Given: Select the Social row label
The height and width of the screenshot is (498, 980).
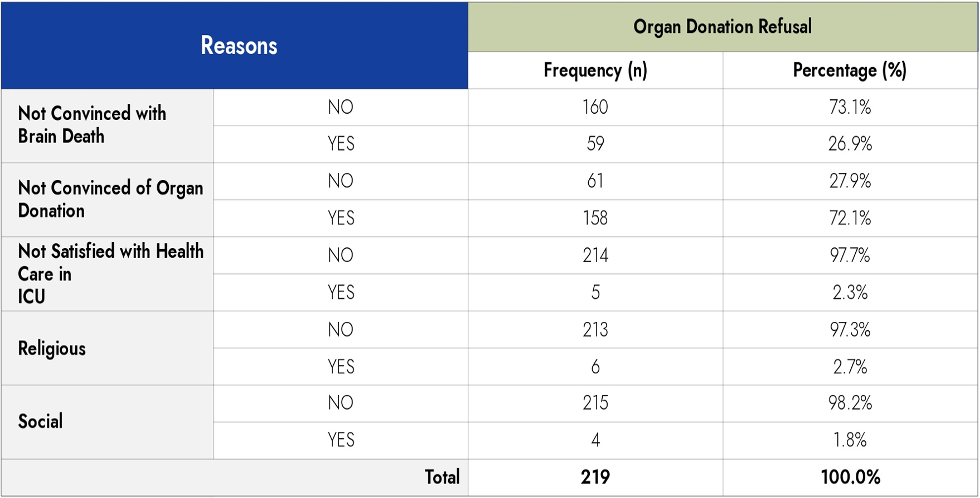Looking at the screenshot, I should (41, 421).
